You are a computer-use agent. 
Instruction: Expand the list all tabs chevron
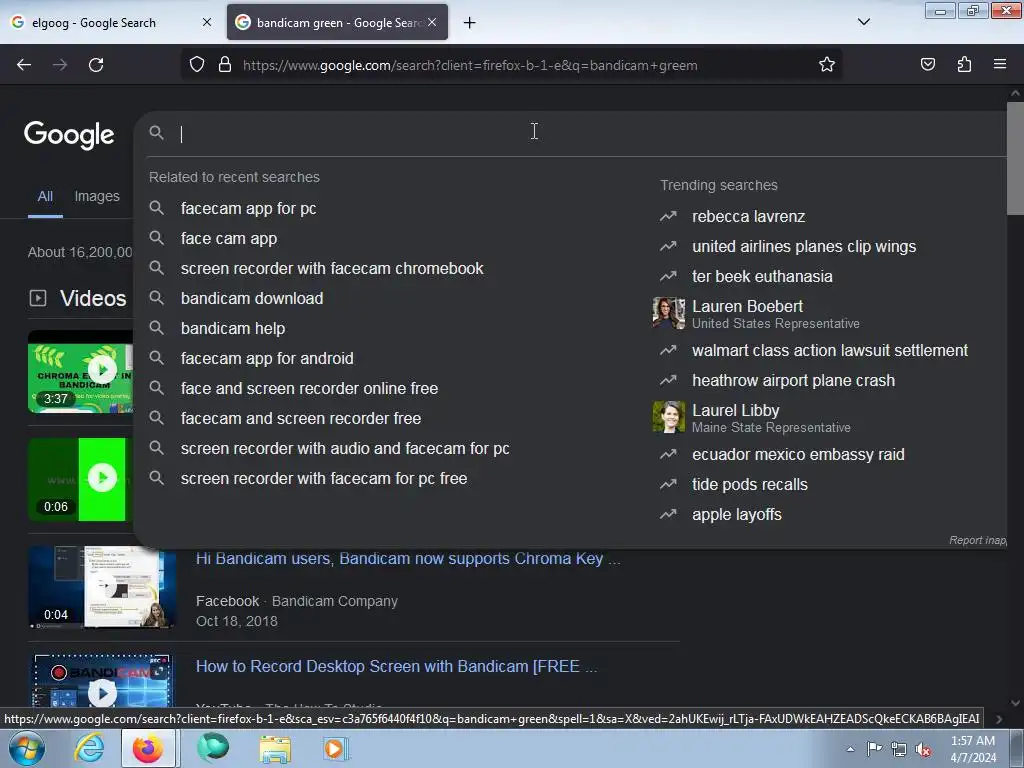coord(863,22)
